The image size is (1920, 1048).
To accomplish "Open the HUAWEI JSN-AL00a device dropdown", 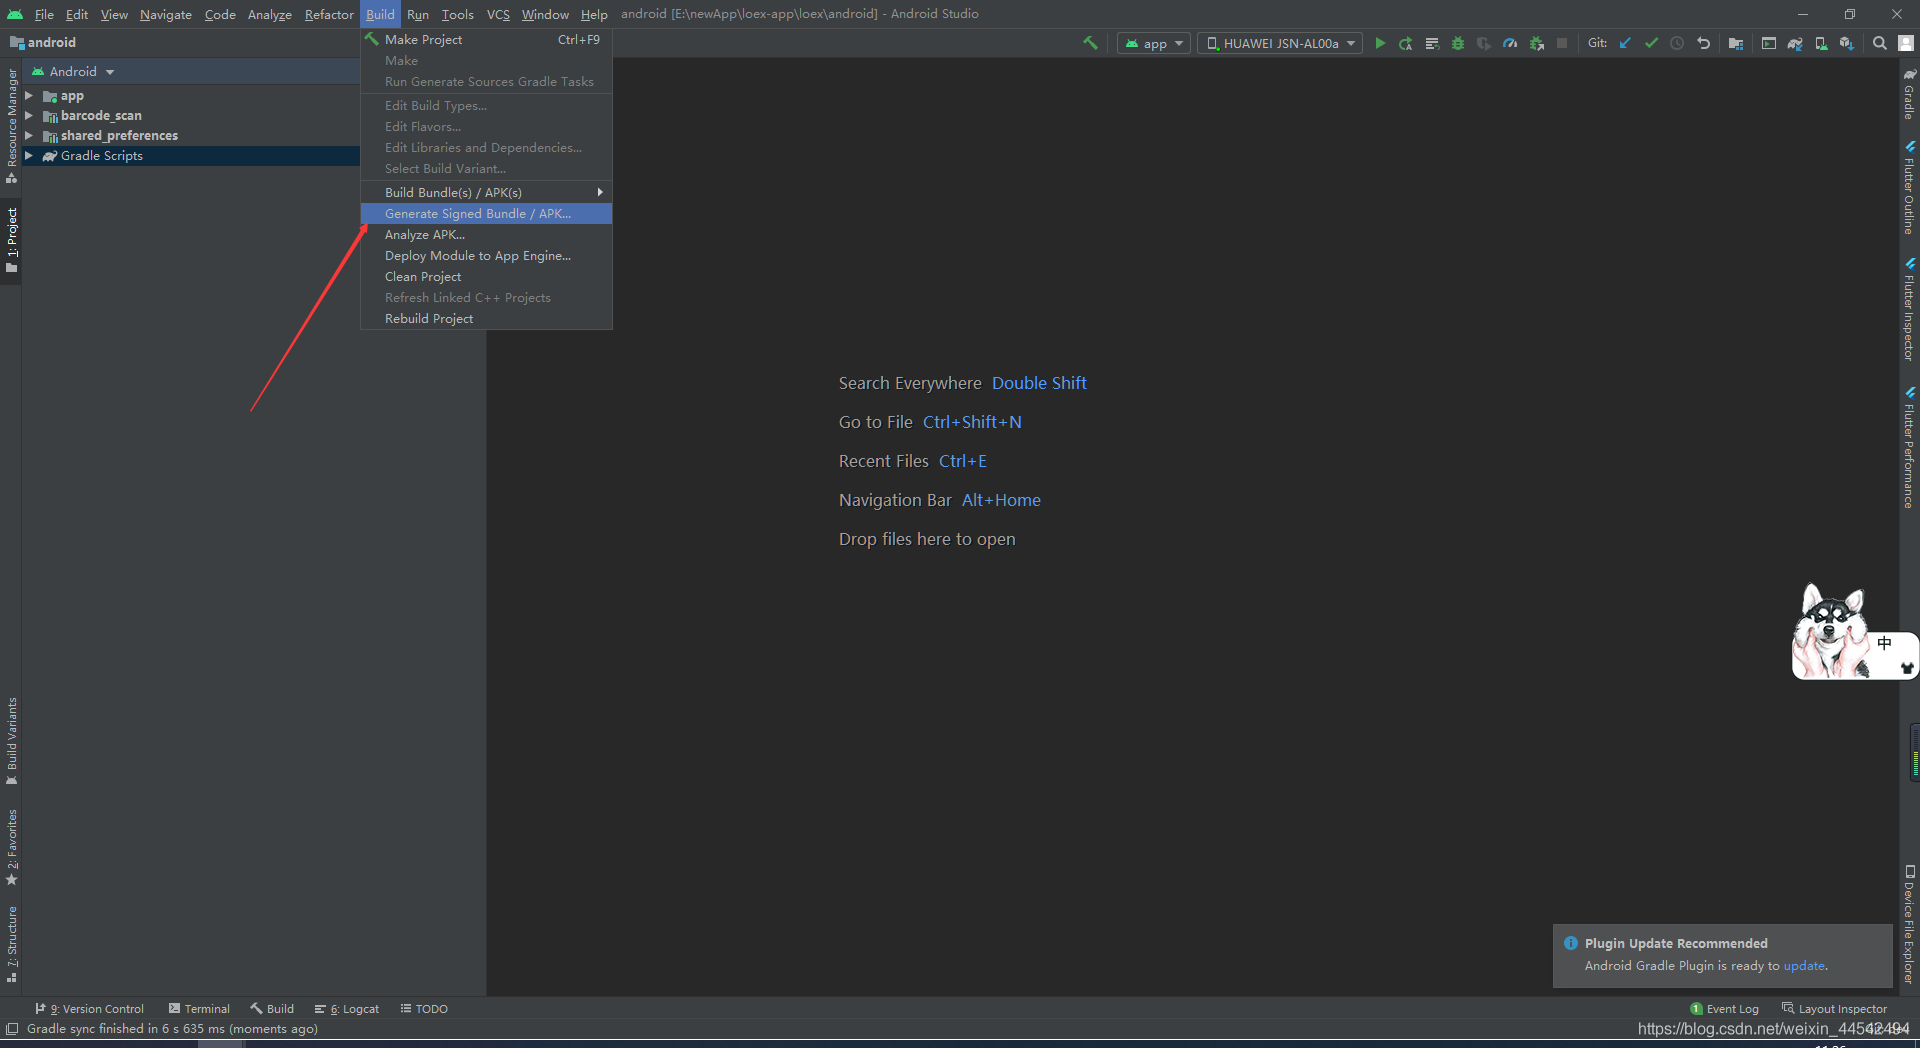I will coord(1280,43).
